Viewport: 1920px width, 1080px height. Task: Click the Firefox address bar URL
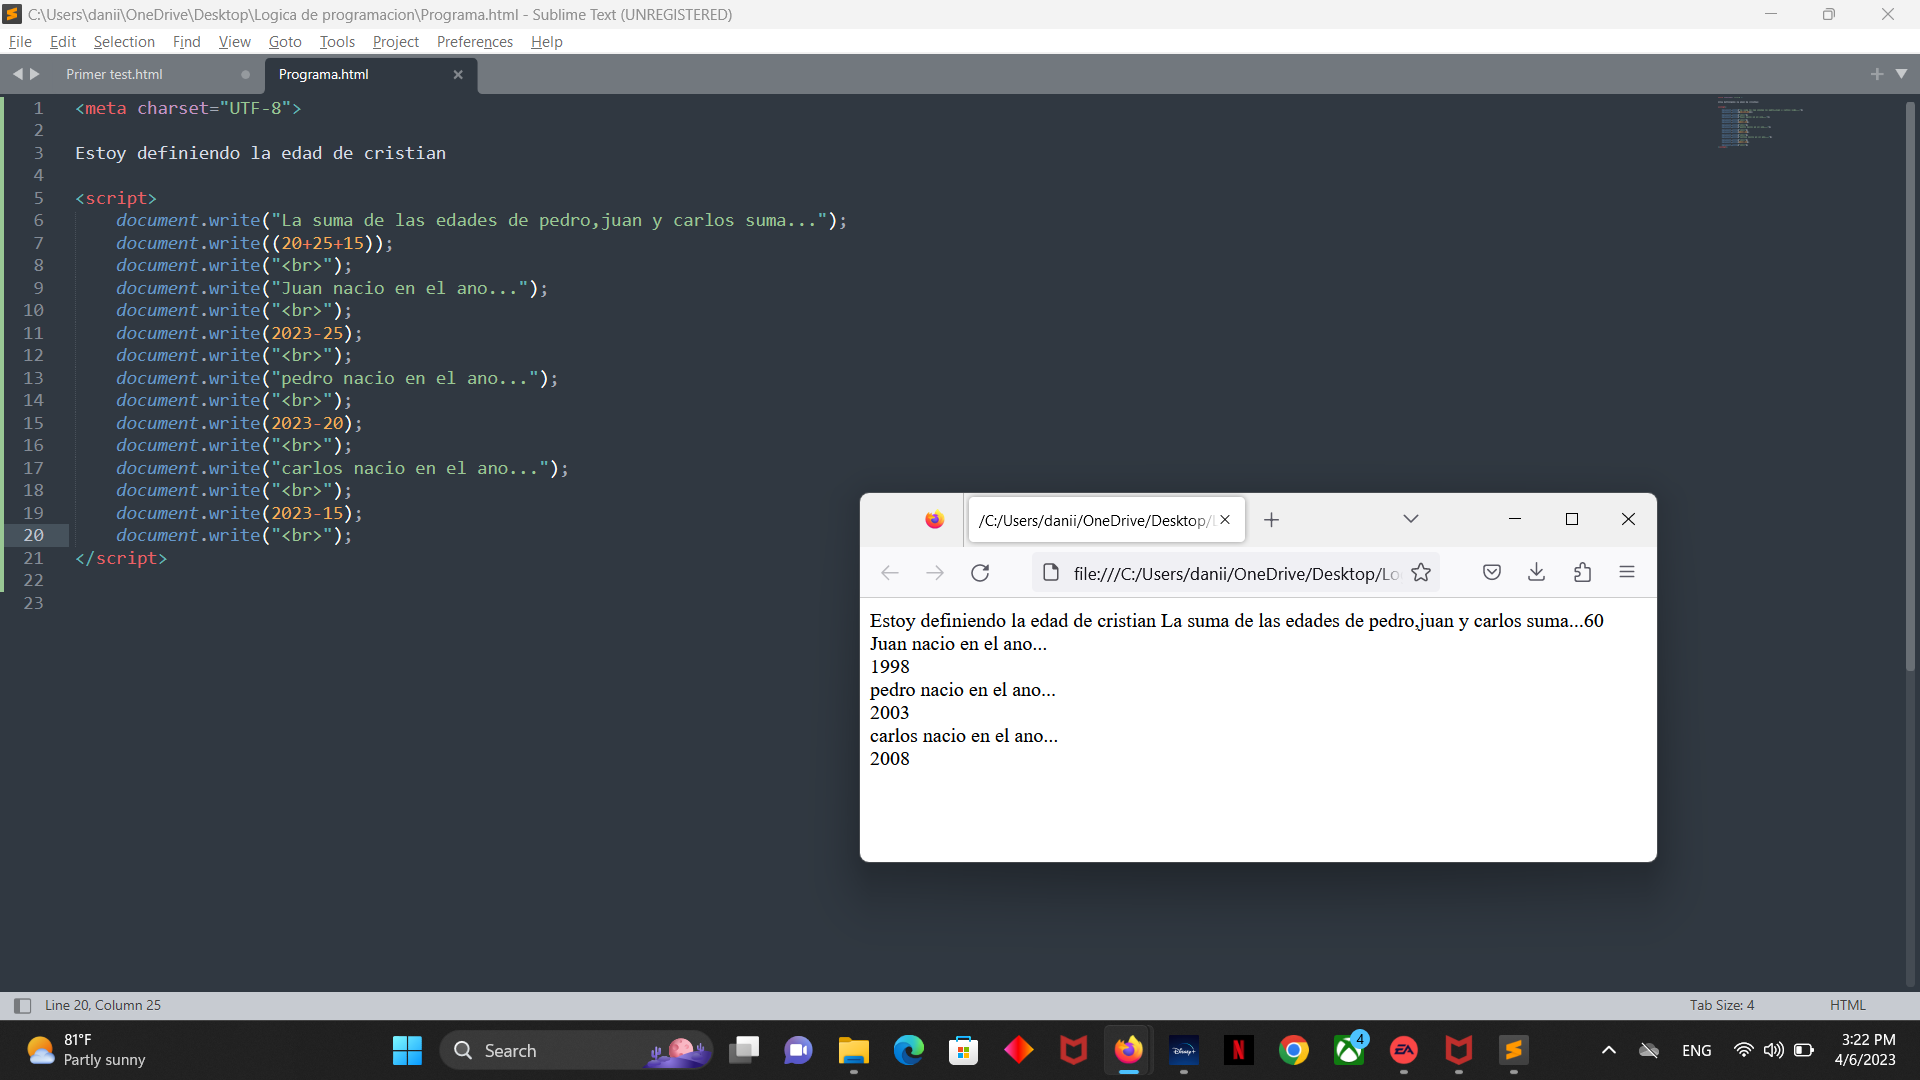(1236, 574)
